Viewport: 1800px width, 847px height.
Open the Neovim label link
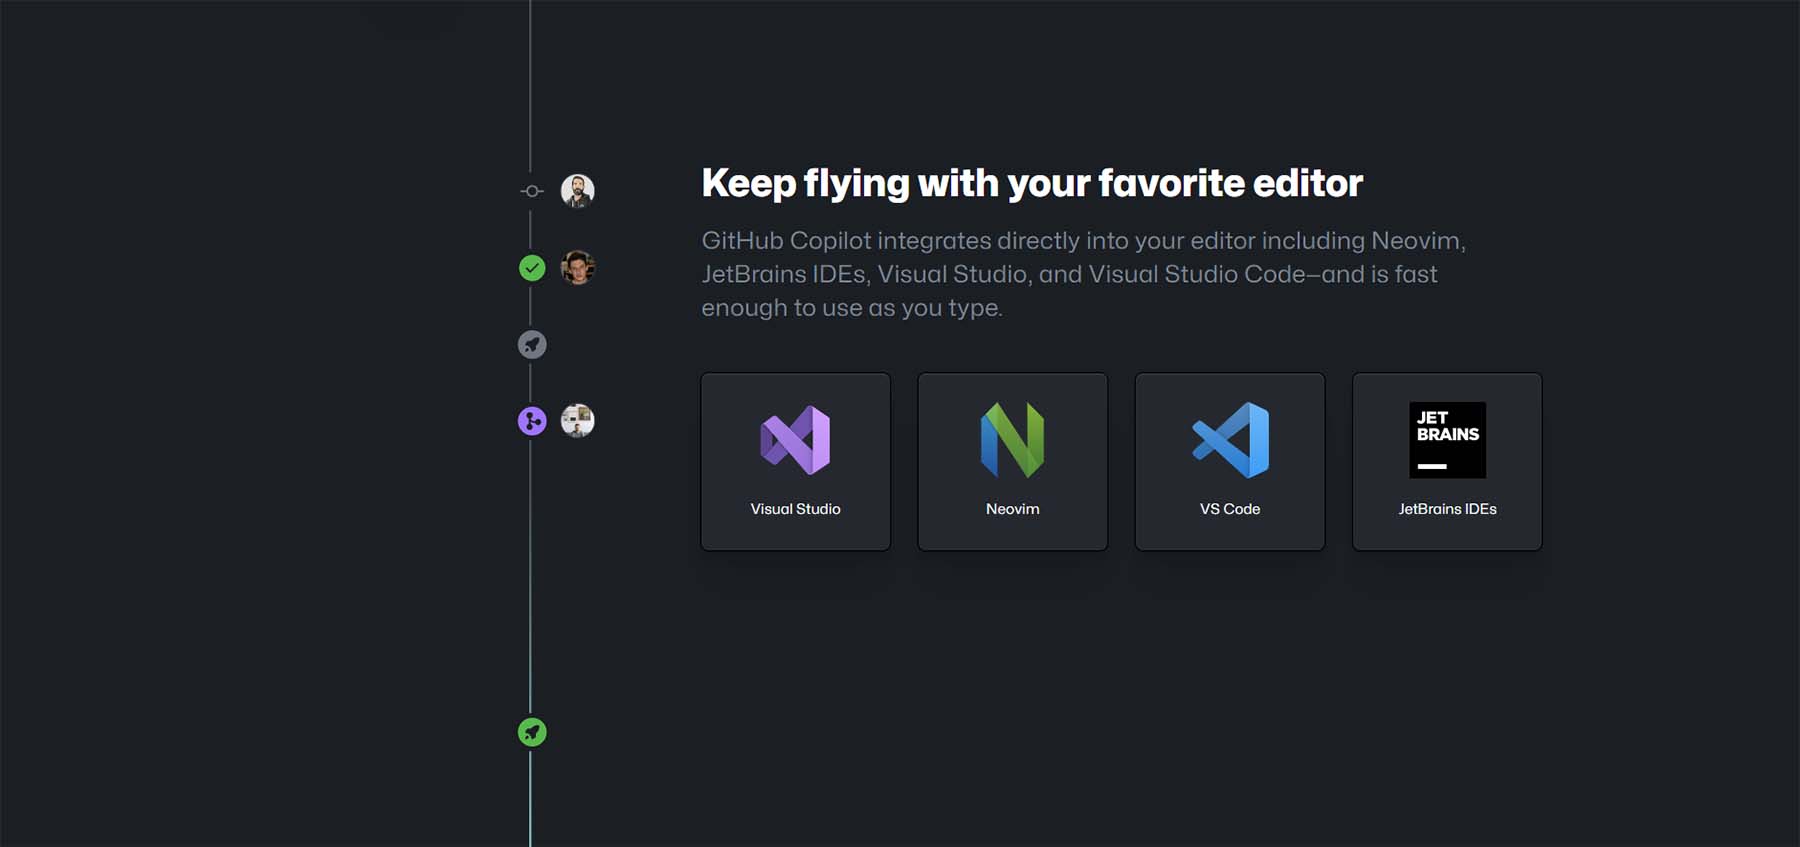click(1012, 509)
